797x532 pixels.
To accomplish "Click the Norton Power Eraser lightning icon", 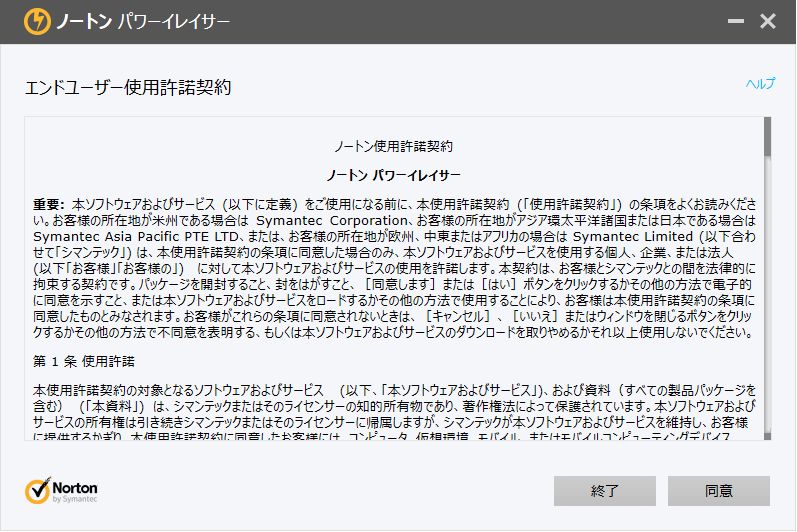I will [x=37, y=21].
